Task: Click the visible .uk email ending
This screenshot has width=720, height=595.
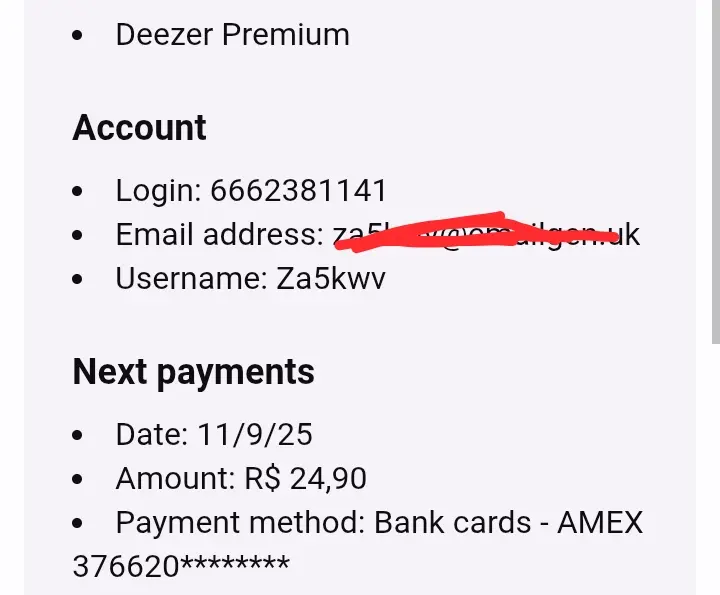Action: point(628,235)
